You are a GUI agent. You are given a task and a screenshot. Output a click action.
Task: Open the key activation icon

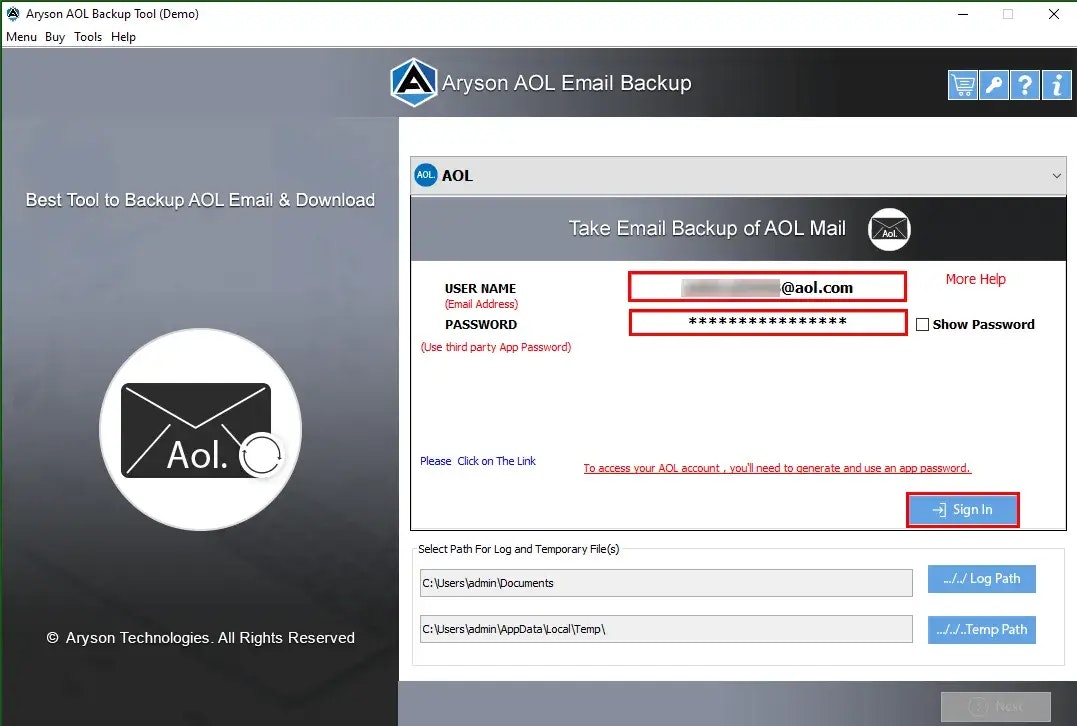pos(994,85)
